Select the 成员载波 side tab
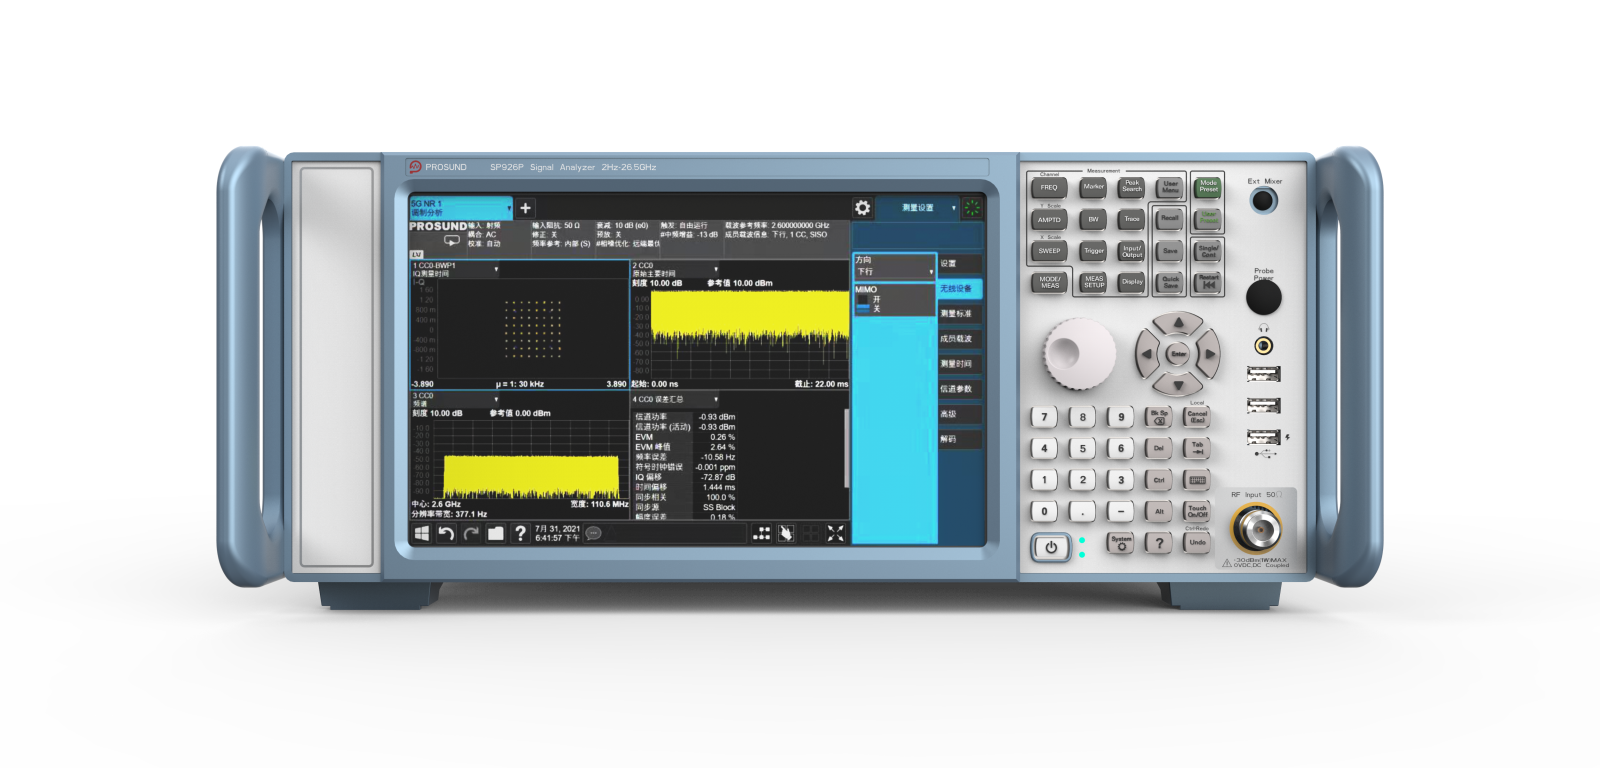 957,339
